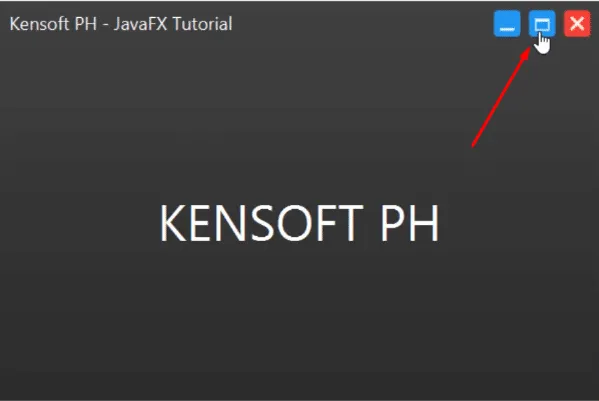The width and height of the screenshot is (599, 401).
Task: Click the letter 'K' starting the large label
Action: pos(172,223)
